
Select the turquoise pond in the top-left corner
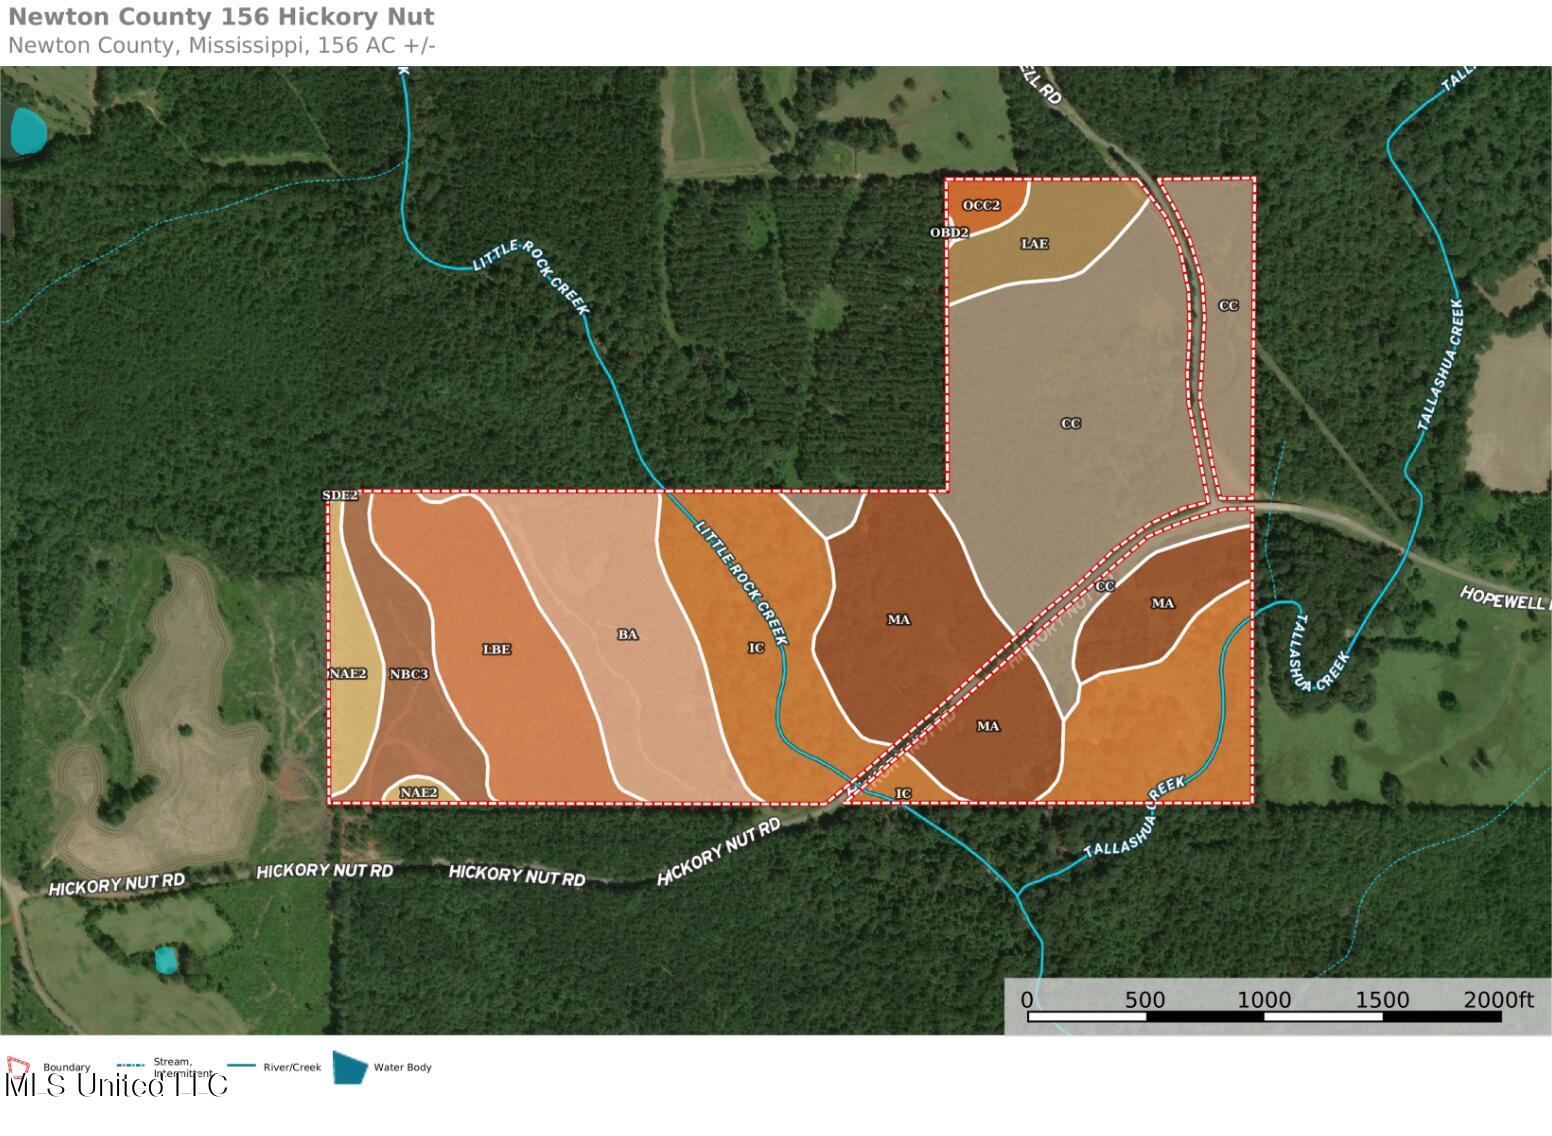click(x=27, y=131)
